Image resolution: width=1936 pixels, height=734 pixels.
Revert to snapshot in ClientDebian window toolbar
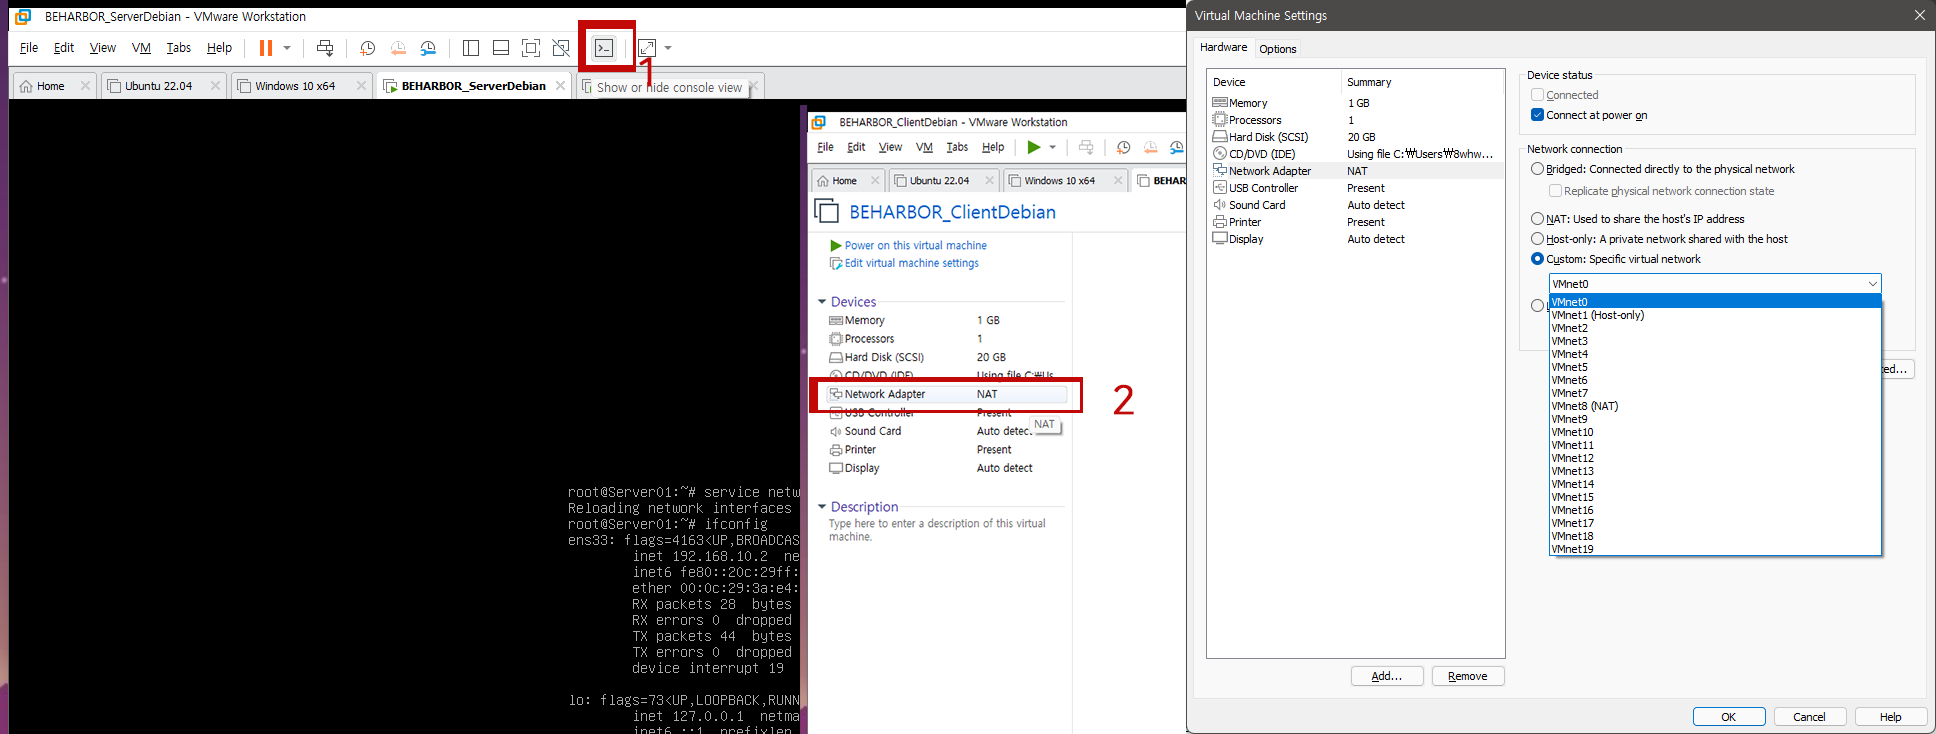tap(1151, 147)
